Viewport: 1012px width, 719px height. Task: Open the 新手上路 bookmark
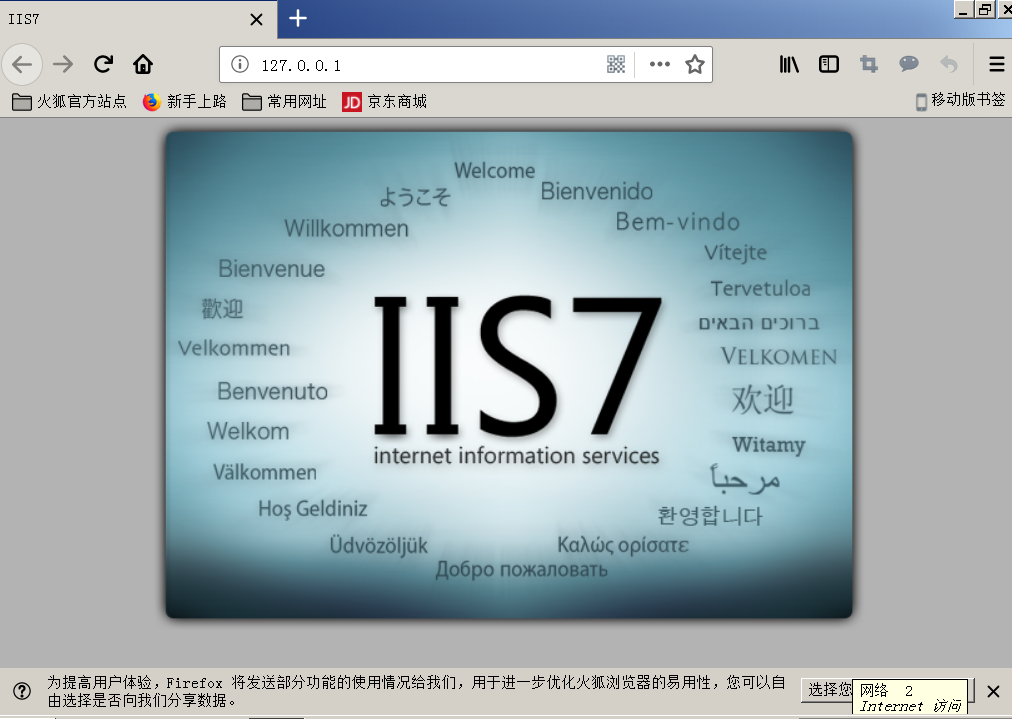185,101
